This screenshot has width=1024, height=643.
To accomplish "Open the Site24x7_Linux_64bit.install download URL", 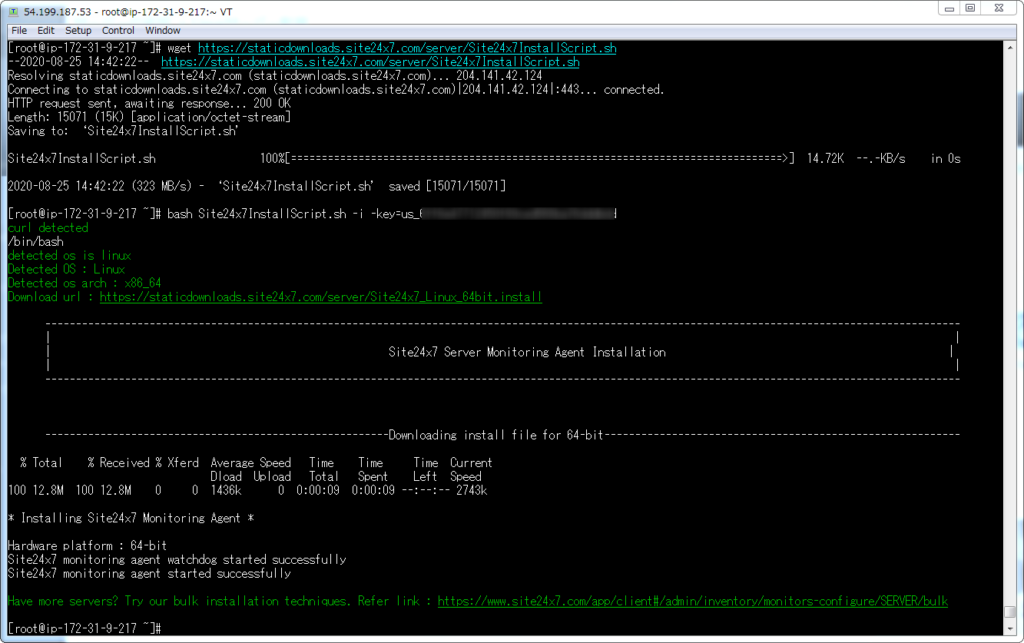I will pyautogui.click(x=320, y=296).
